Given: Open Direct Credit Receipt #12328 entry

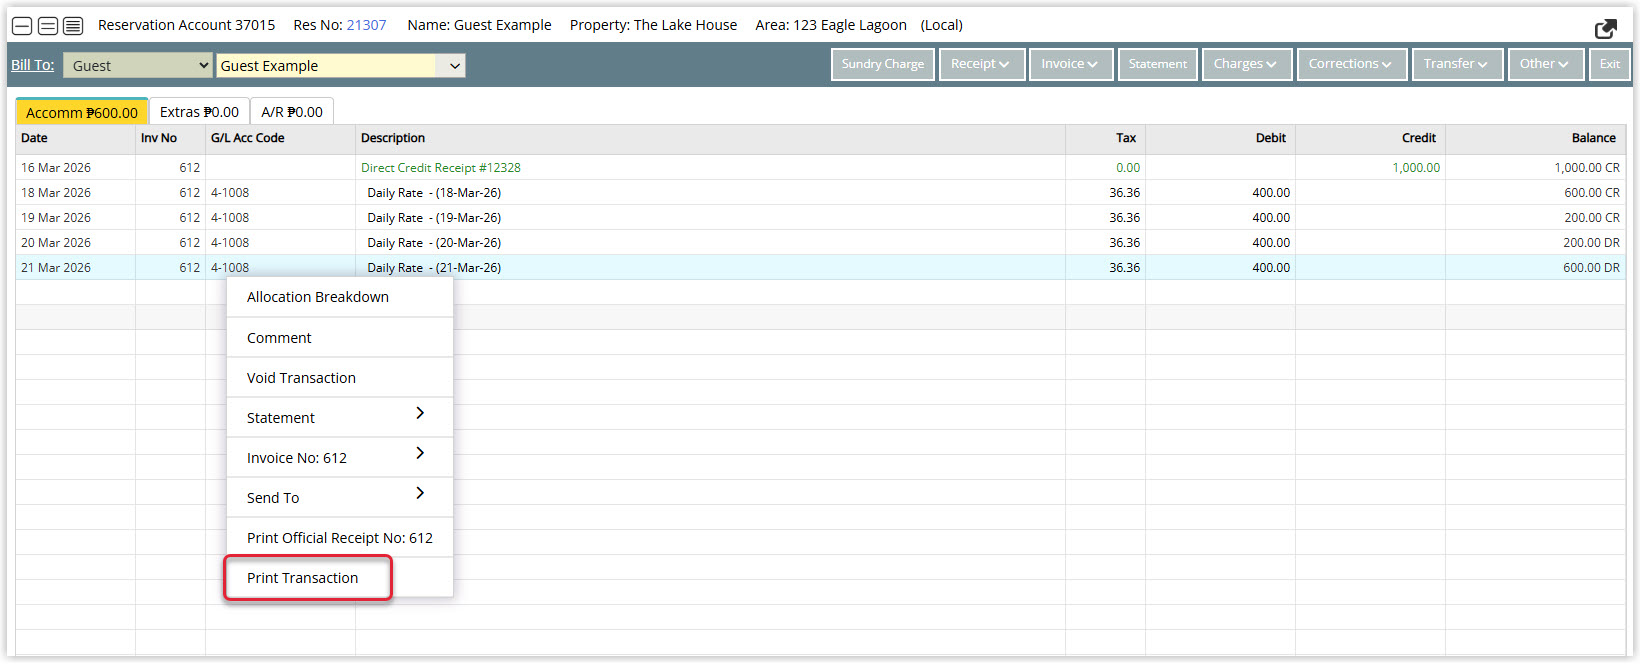Looking at the screenshot, I should 441,168.
